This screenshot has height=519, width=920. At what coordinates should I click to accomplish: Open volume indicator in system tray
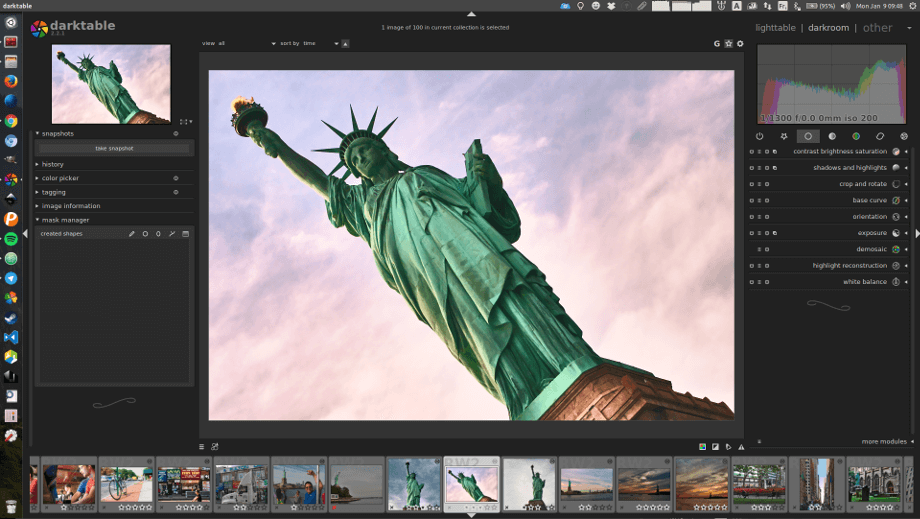click(845, 6)
